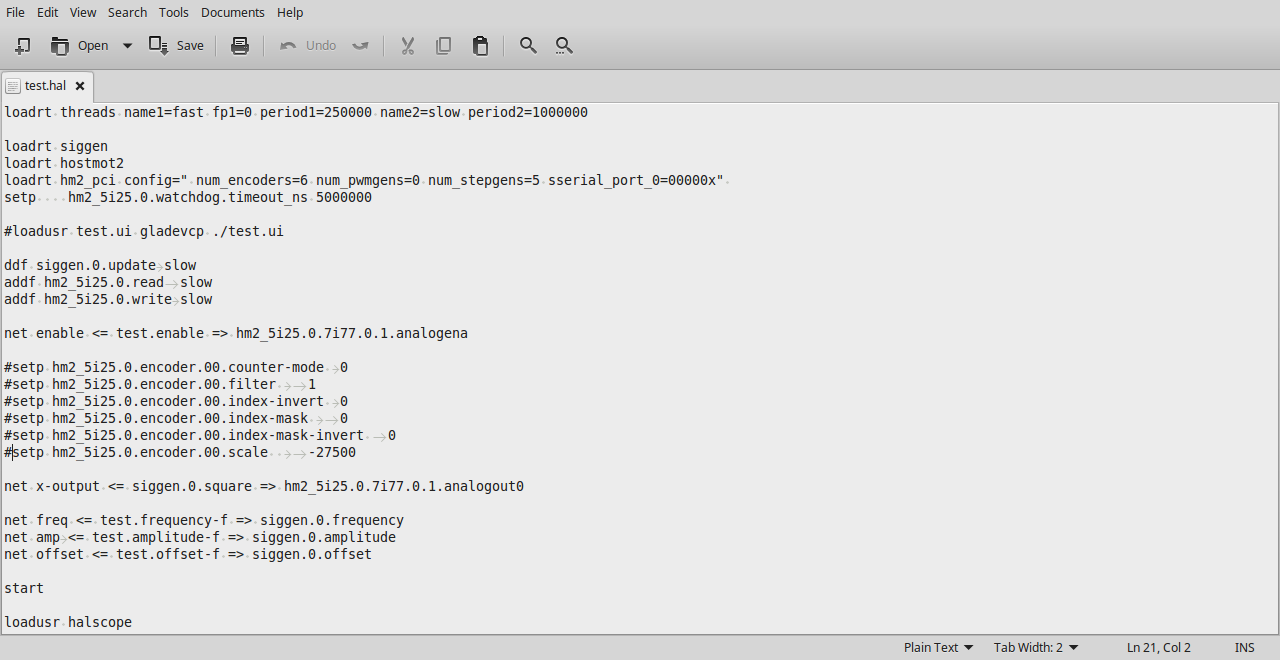Click the Ln 21, Col 2 indicator
The image size is (1280, 660).
pyautogui.click(x=1159, y=647)
